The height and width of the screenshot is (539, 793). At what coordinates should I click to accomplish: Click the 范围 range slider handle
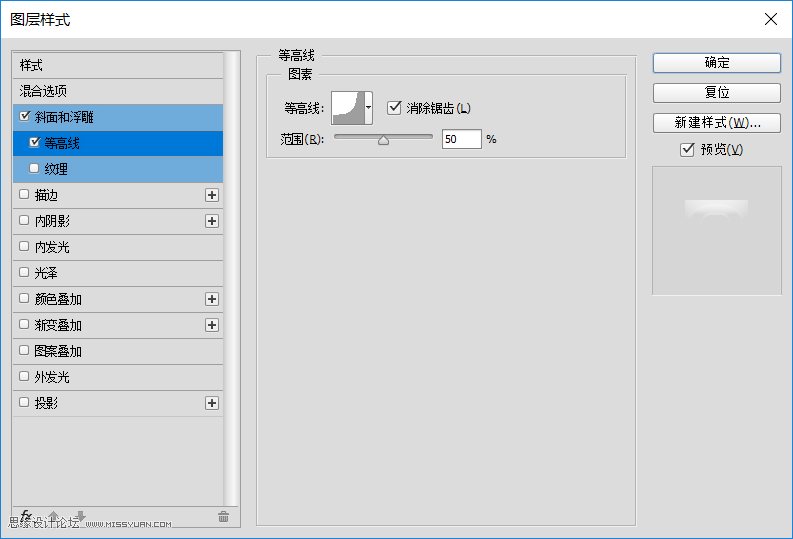pos(383,140)
